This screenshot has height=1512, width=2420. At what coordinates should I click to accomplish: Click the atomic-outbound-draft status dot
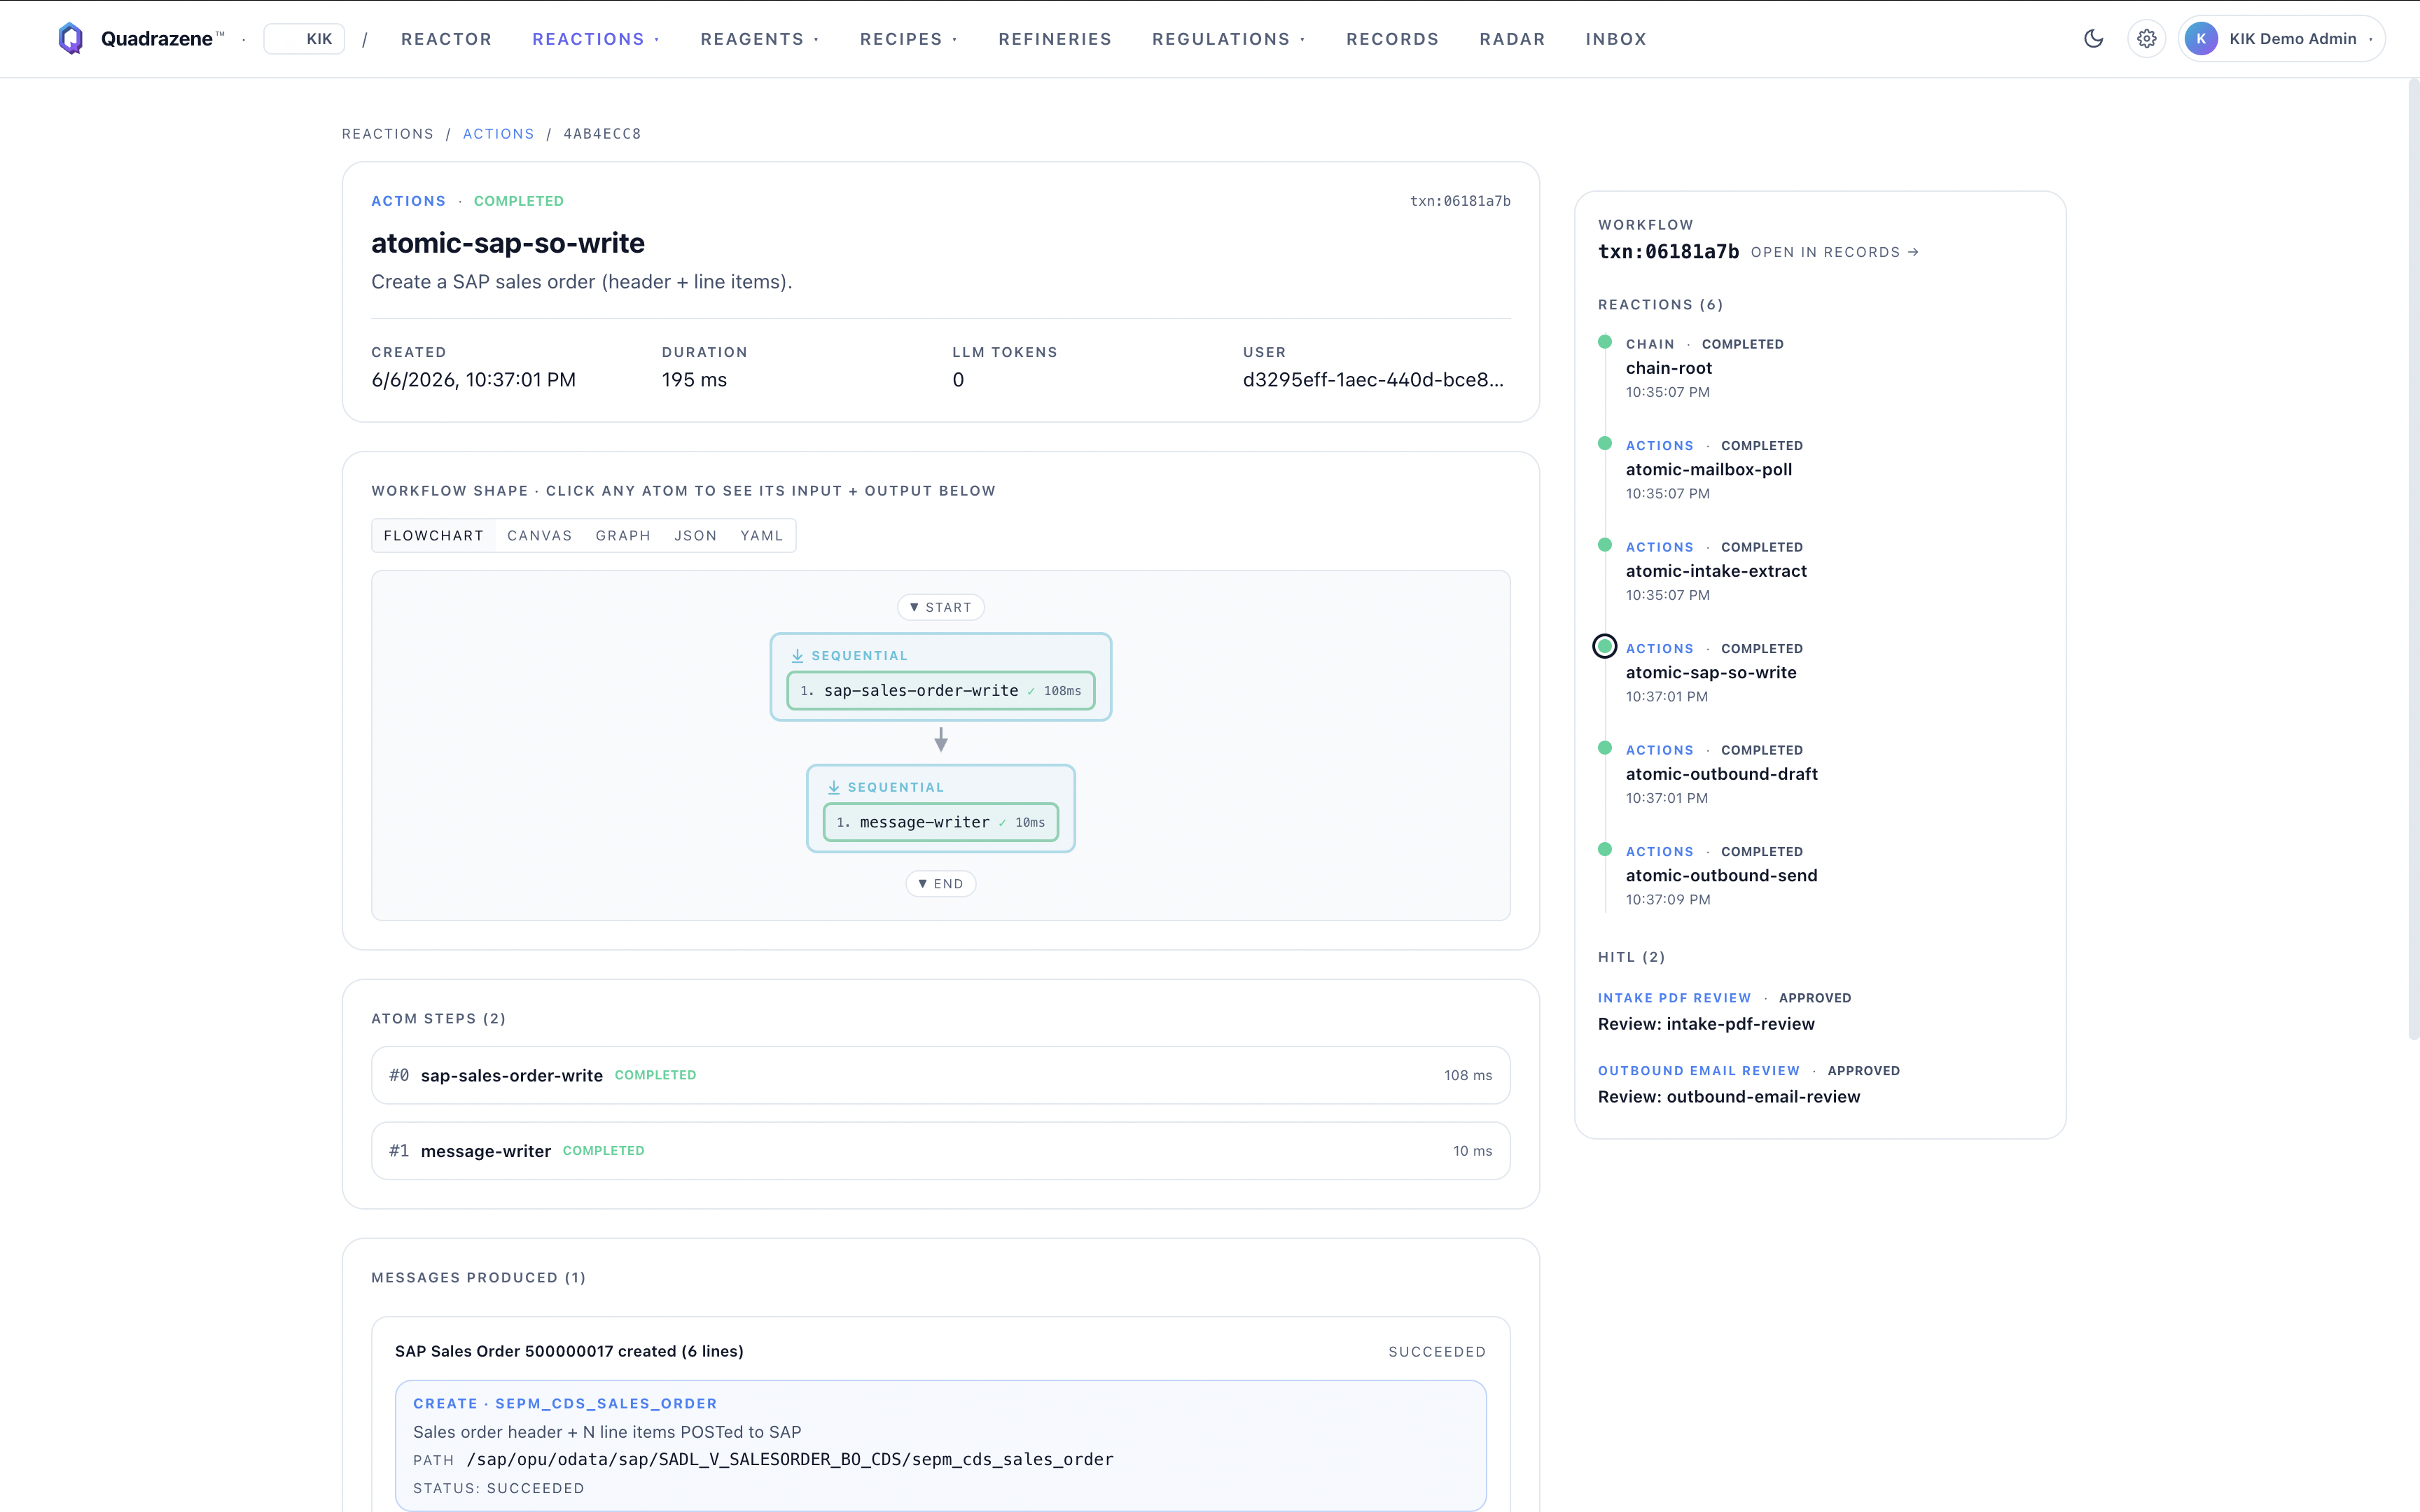coord(1605,748)
